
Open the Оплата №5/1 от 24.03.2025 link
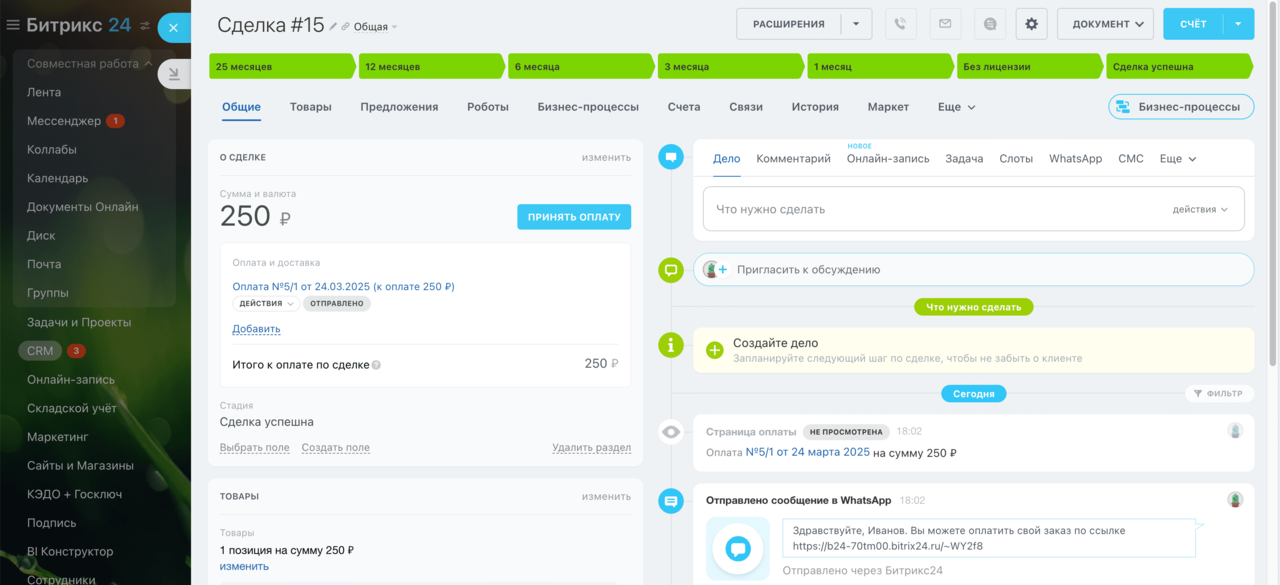tap(343, 286)
